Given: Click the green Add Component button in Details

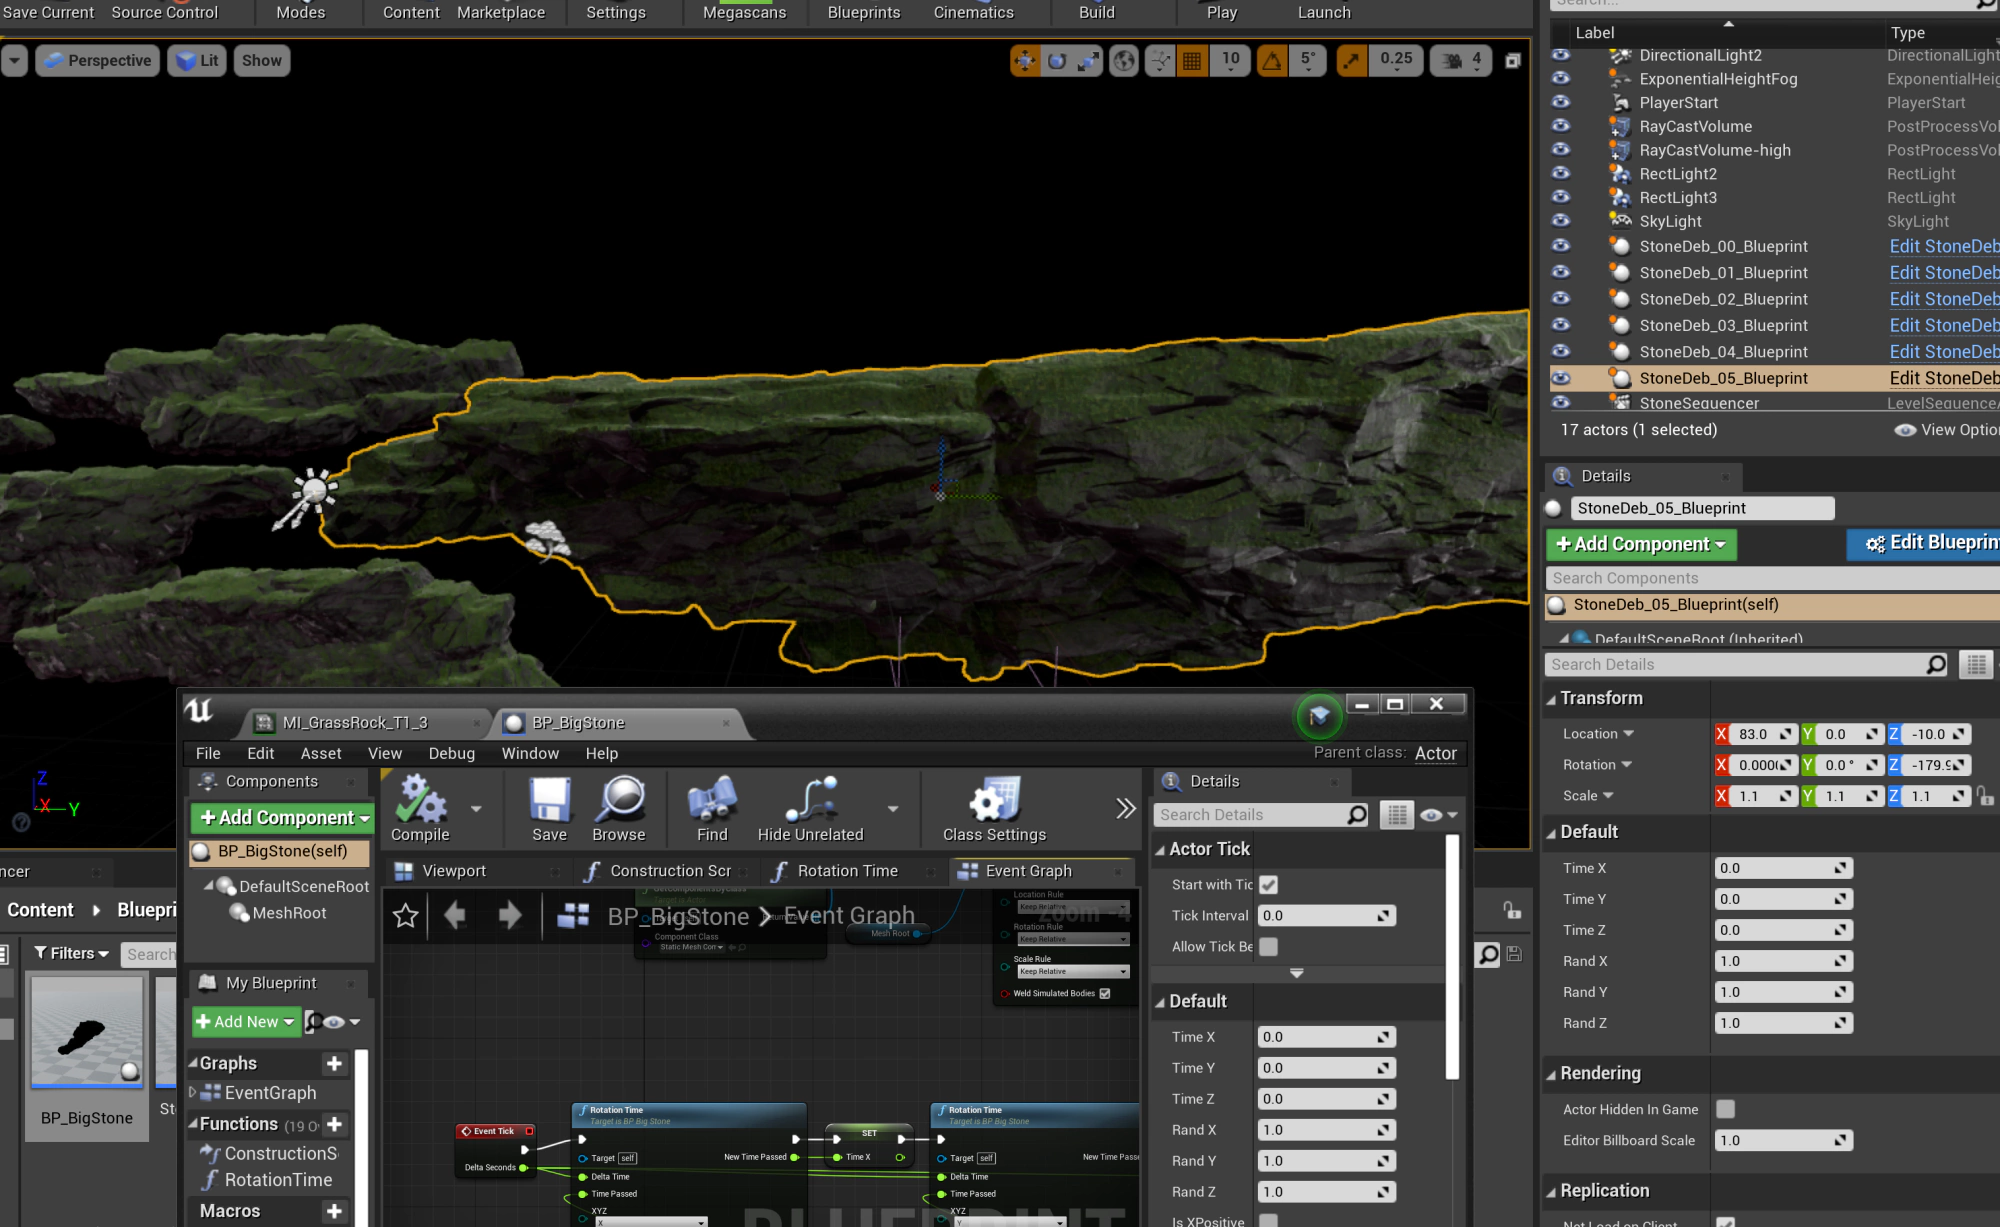Looking at the screenshot, I should tap(1641, 544).
